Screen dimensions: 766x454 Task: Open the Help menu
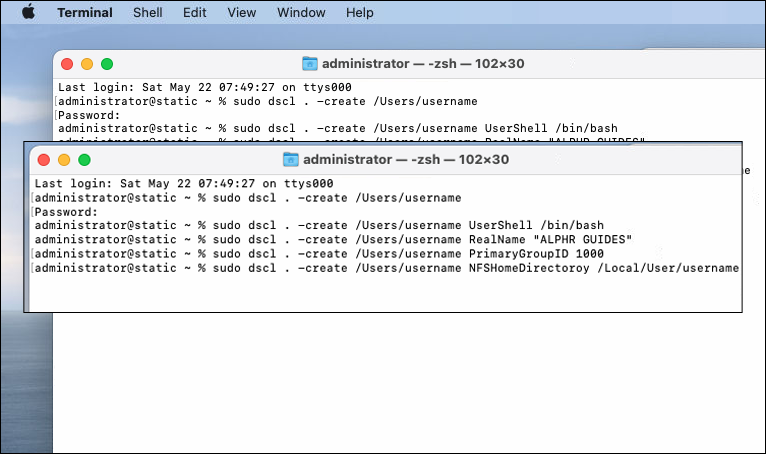click(x=360, y=12)
